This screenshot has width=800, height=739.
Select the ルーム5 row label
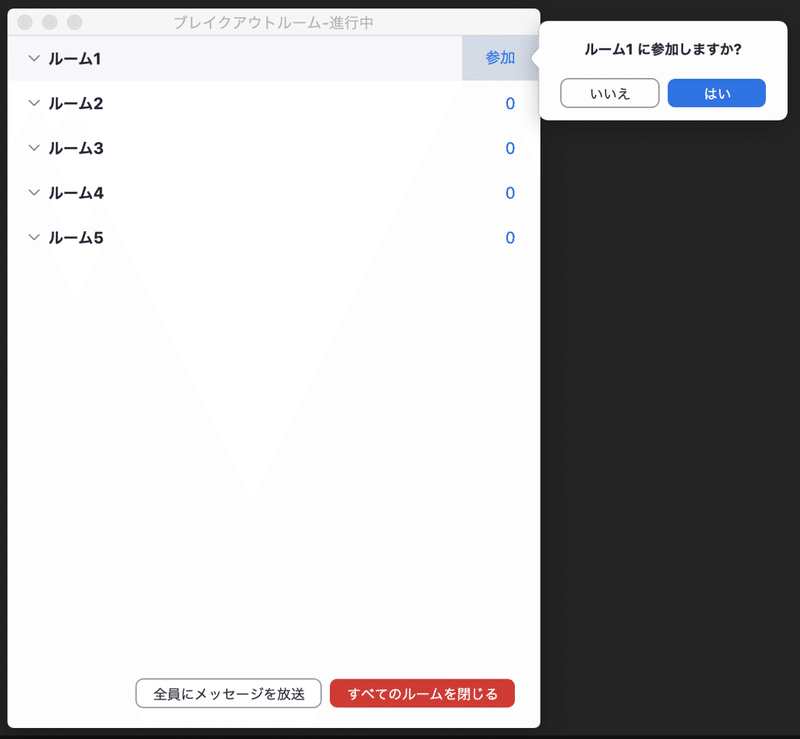[76, 237]
